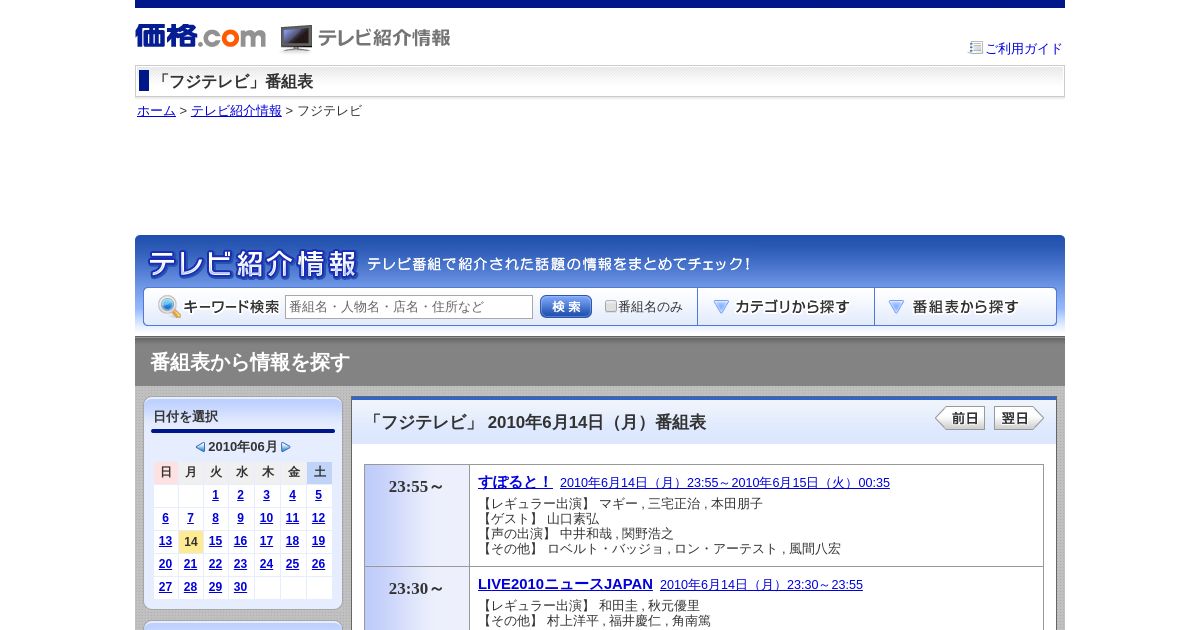Click the レギュラー出演 和田圭, 秋元優里 line

(x=589, y=606)
